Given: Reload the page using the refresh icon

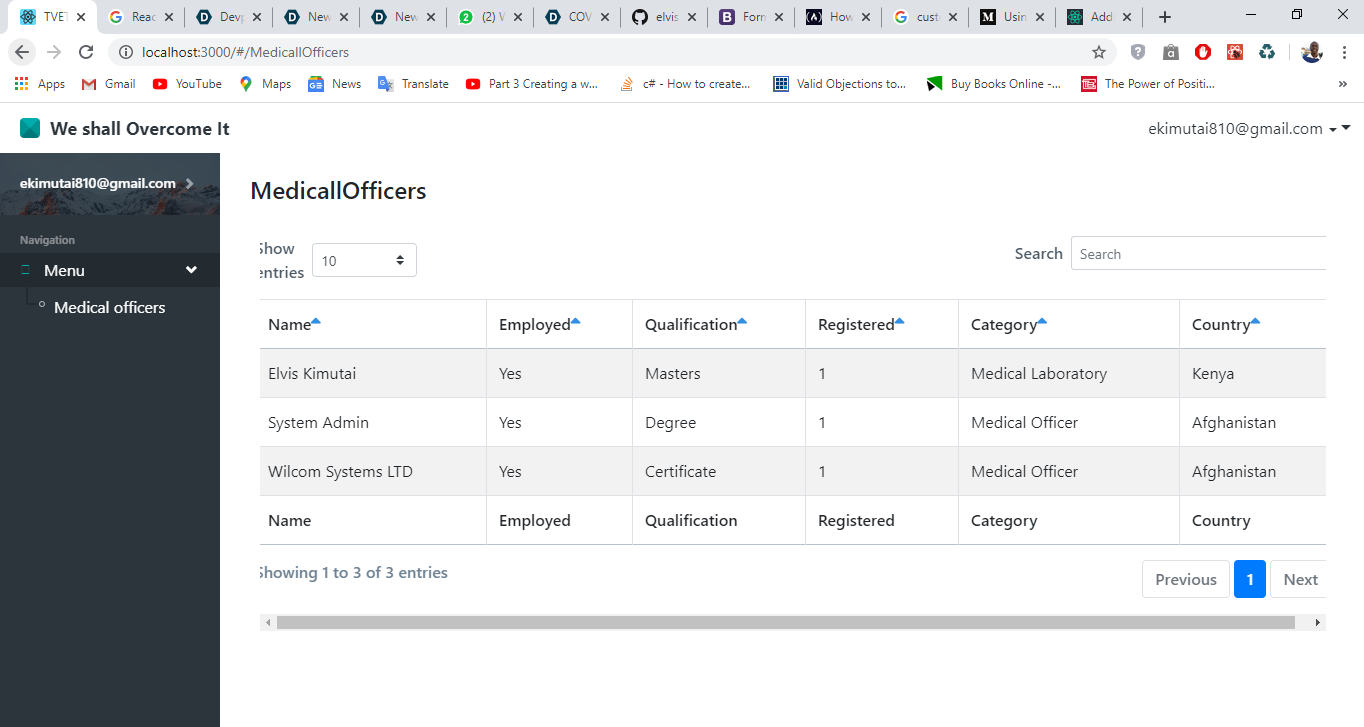Looking at the screenshot, I should [86, 52].
